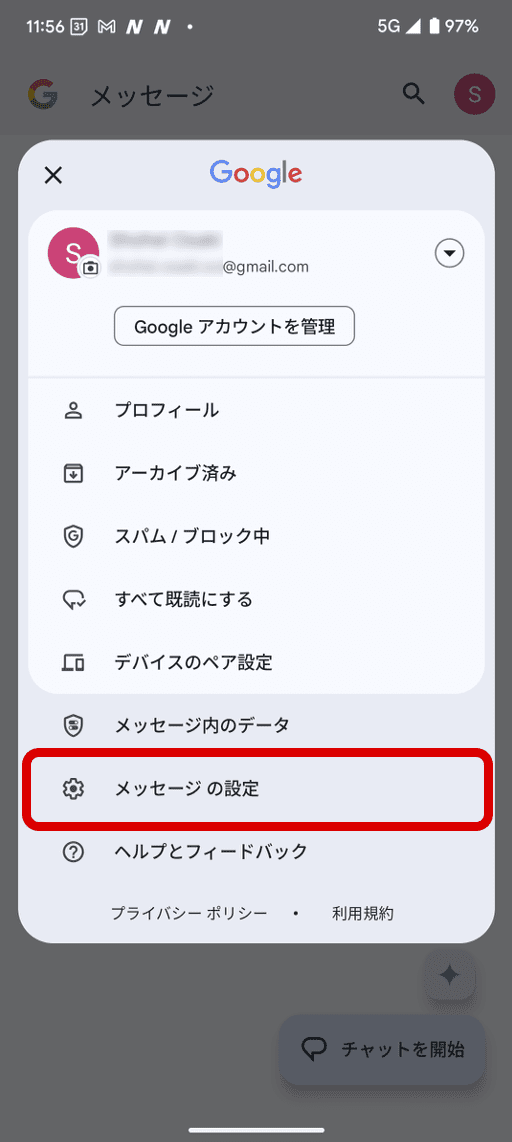The image size is (512, 1142).
Task: Open メッセージ の設定
Action: [256, 789]
